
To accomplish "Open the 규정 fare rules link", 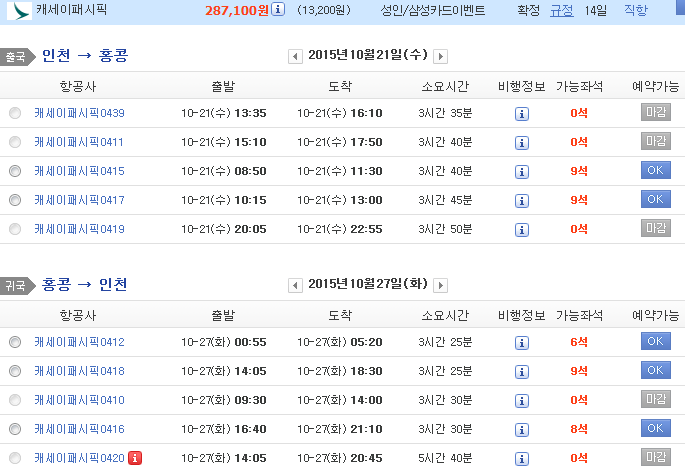I will (x=561, y=10).
